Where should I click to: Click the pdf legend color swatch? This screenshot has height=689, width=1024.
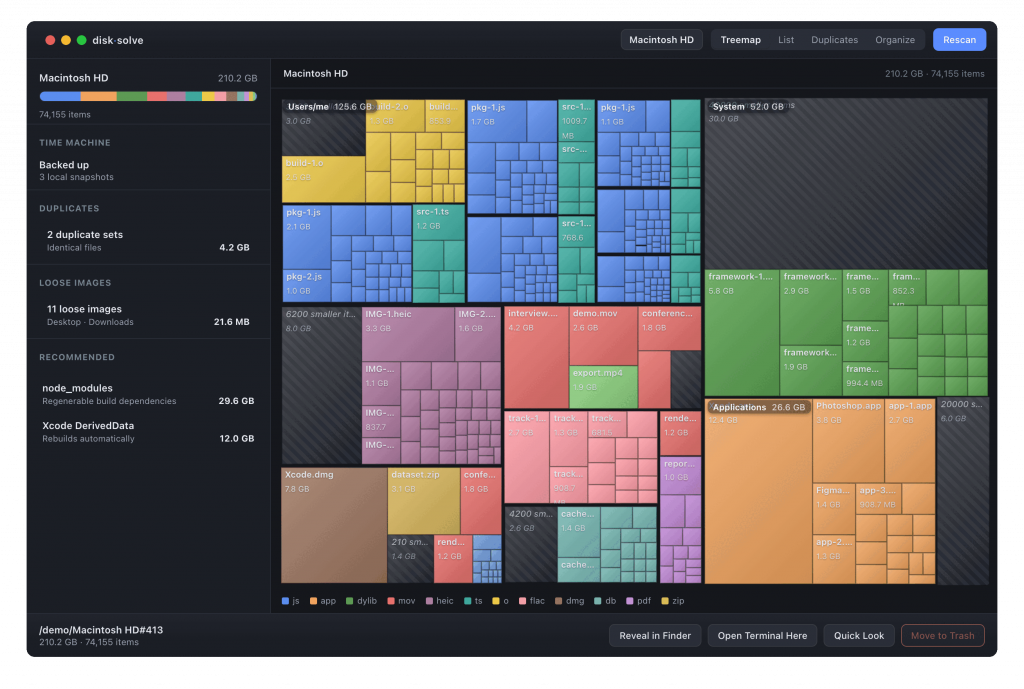630,601
